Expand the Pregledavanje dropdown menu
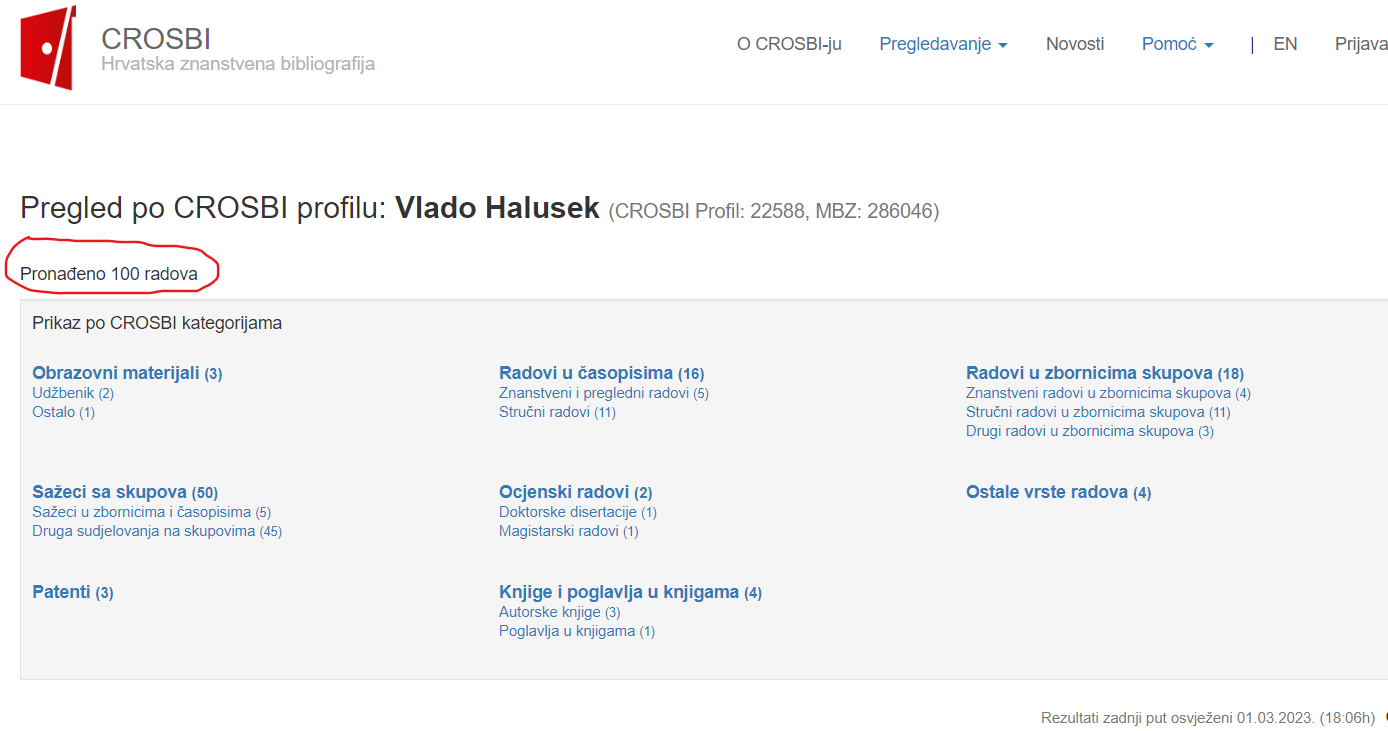1388x731 pixels. (x=943, y=44)
